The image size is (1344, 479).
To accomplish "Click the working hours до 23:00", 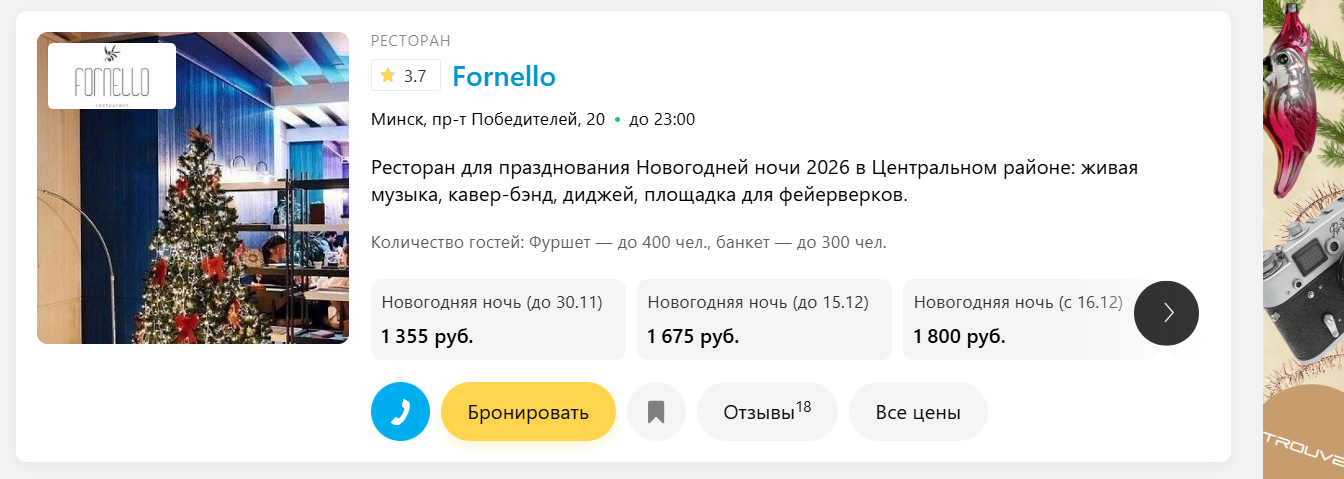I will tap(661, 120).
